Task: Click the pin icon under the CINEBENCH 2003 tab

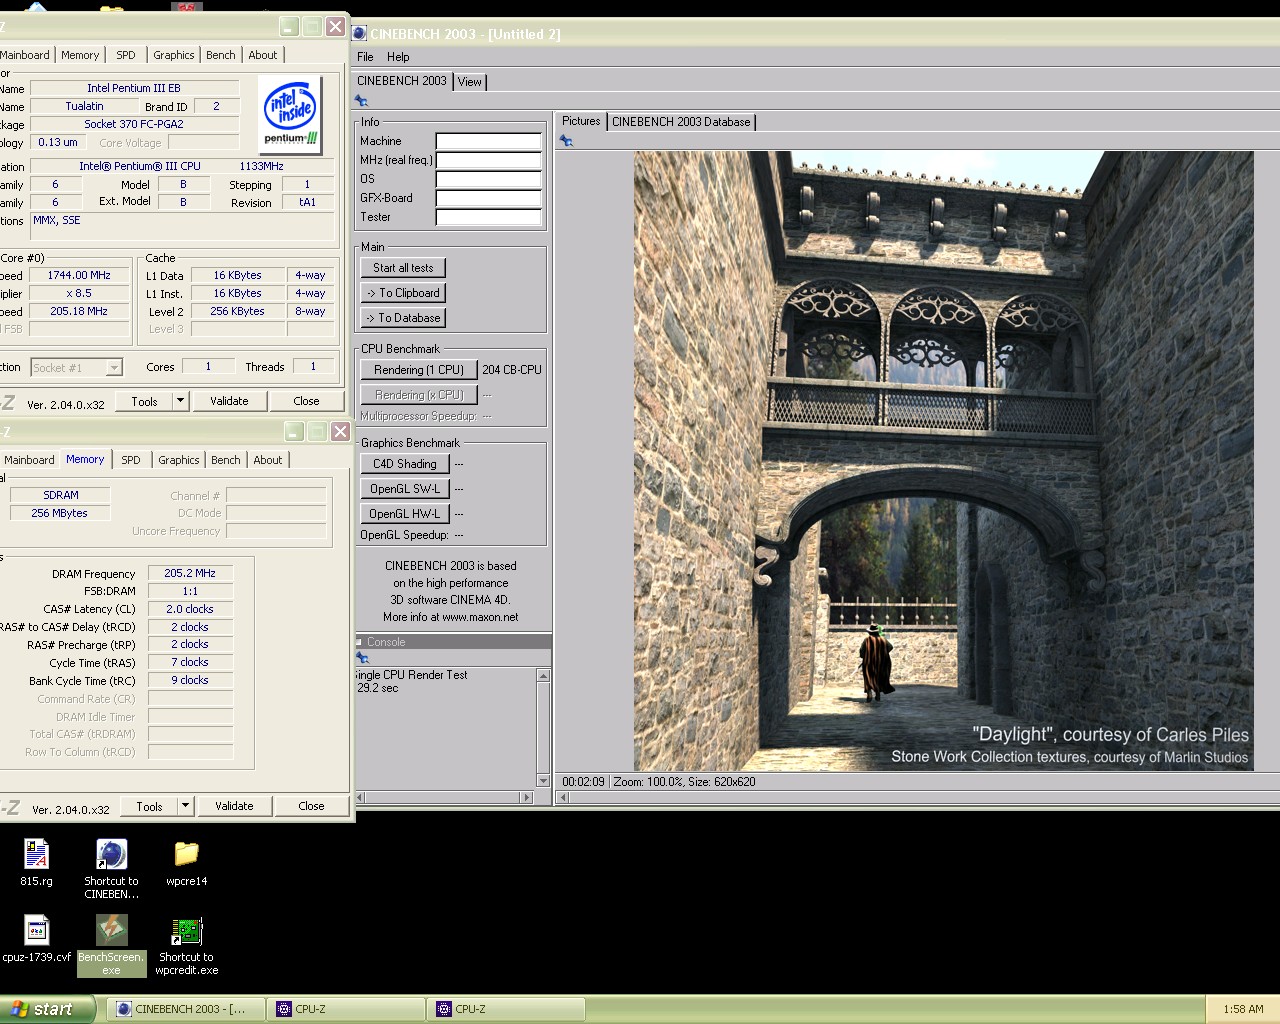Action: click(x=362, y=101)
